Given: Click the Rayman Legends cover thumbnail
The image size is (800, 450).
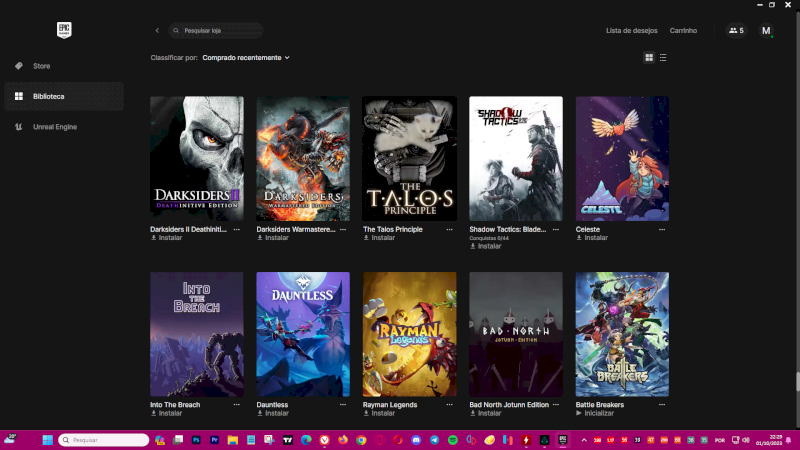Looking at the screenshot, I should 409,334.
